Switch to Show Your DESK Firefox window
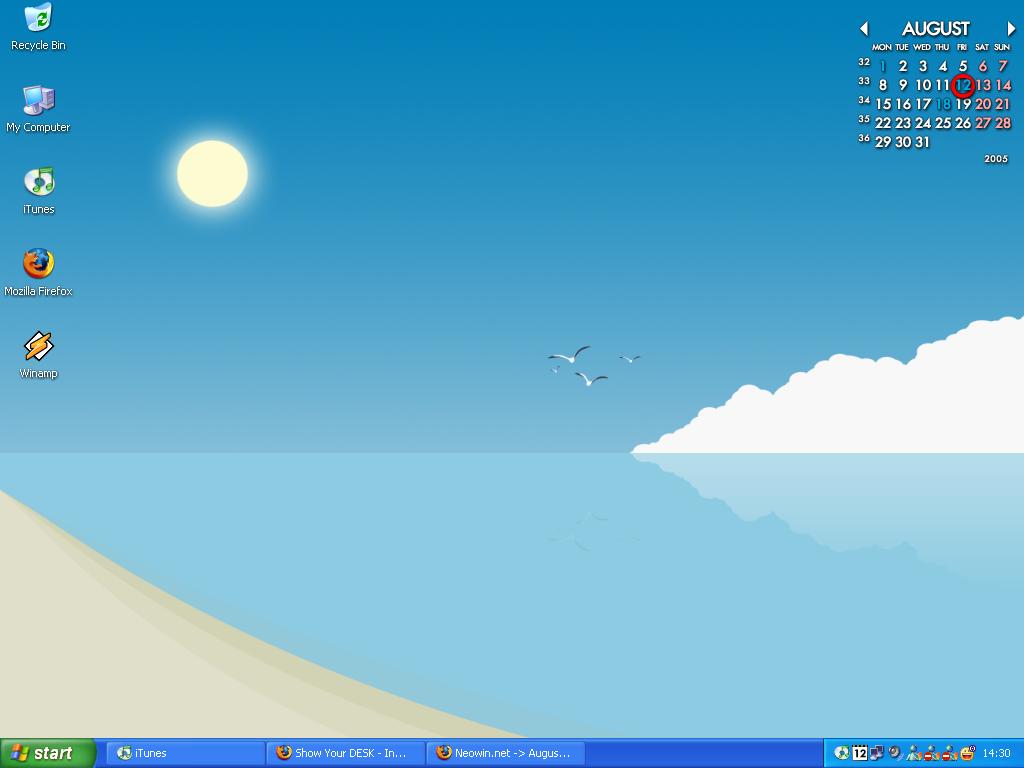This screenshot has width=1024, height=768. click(x=346, y=753)
